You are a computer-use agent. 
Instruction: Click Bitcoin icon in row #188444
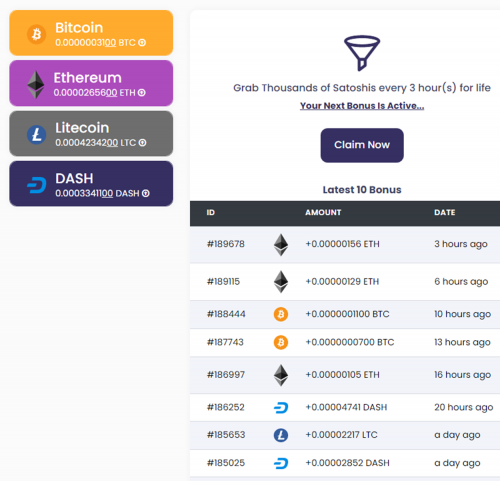click(x=281, y=314)
